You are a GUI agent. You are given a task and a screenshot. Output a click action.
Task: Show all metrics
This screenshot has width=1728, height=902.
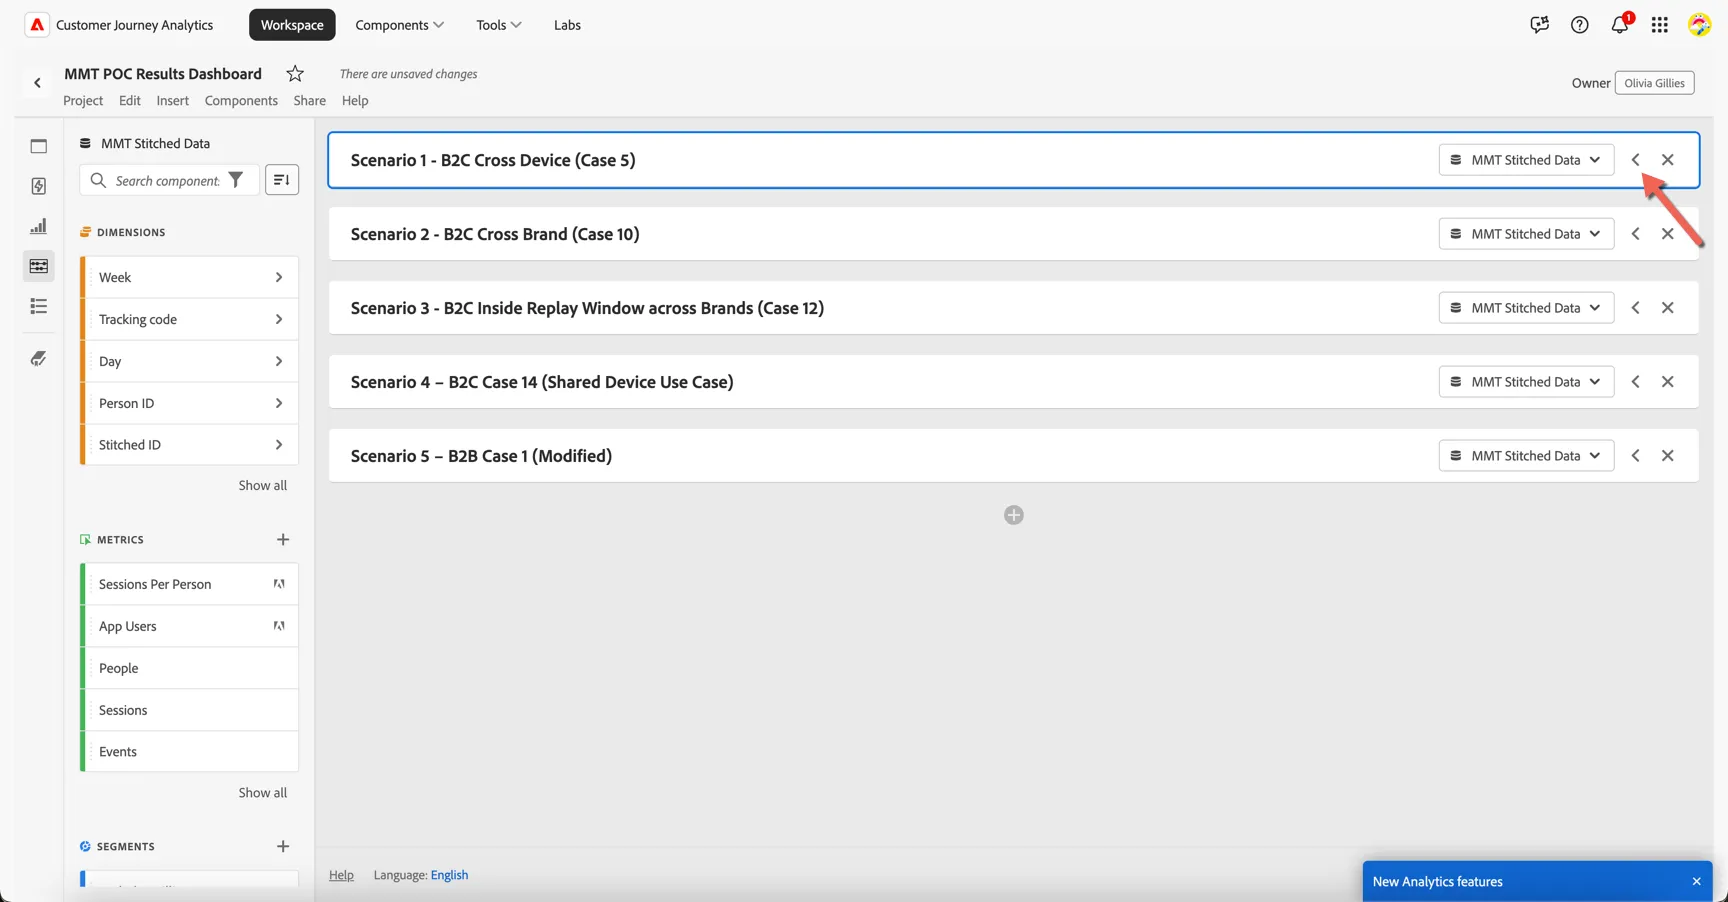tap(262, 793)
